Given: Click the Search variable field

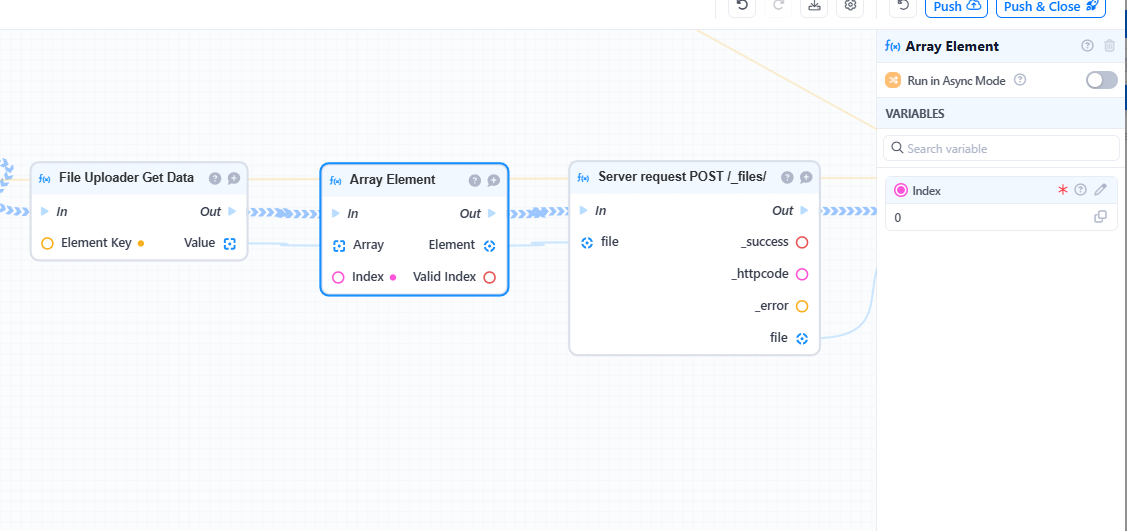Looking at the screenshot, I should pyautogui.click(x=1001, y=148).
